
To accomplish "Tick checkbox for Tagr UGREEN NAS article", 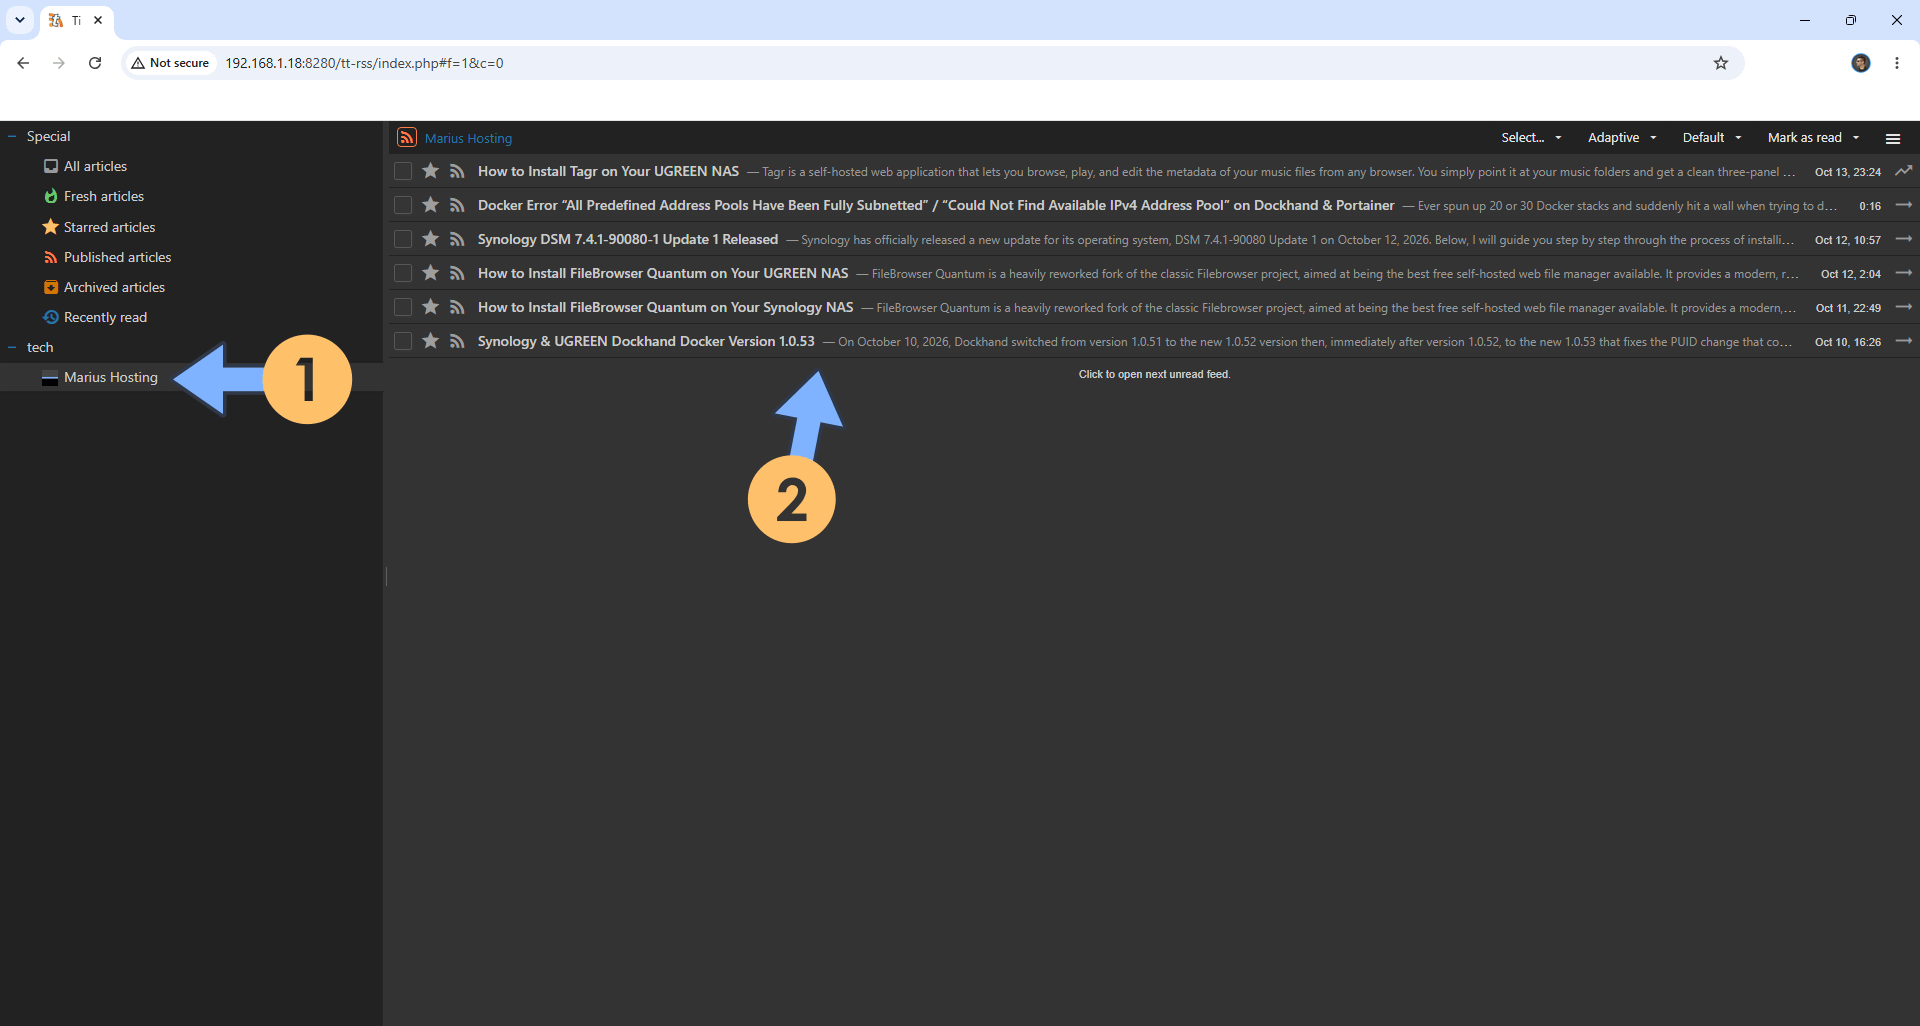I will (x=403, y=171).
